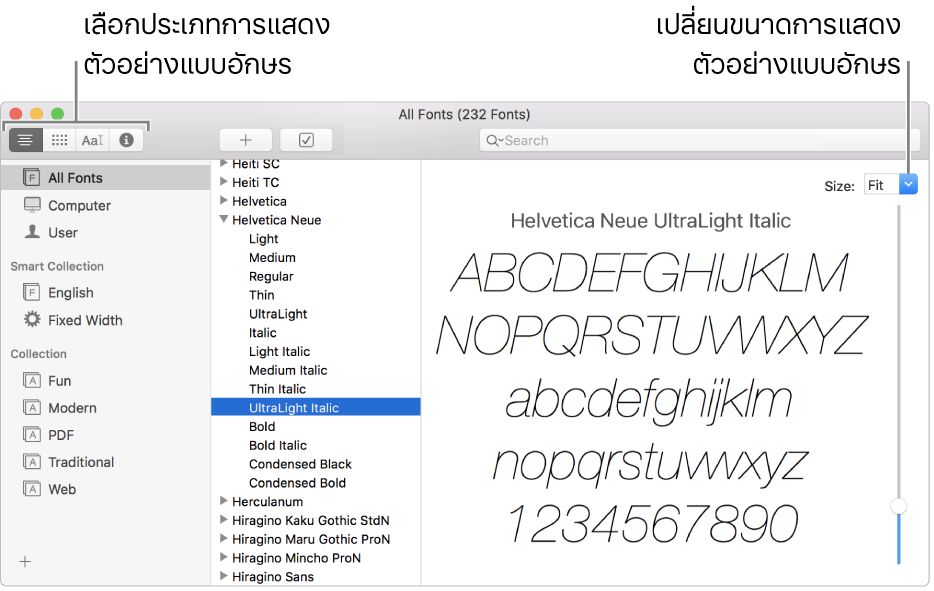Screen dimensions: 934x591
Task: Click the English collection icon
Action: coord(32,293)
